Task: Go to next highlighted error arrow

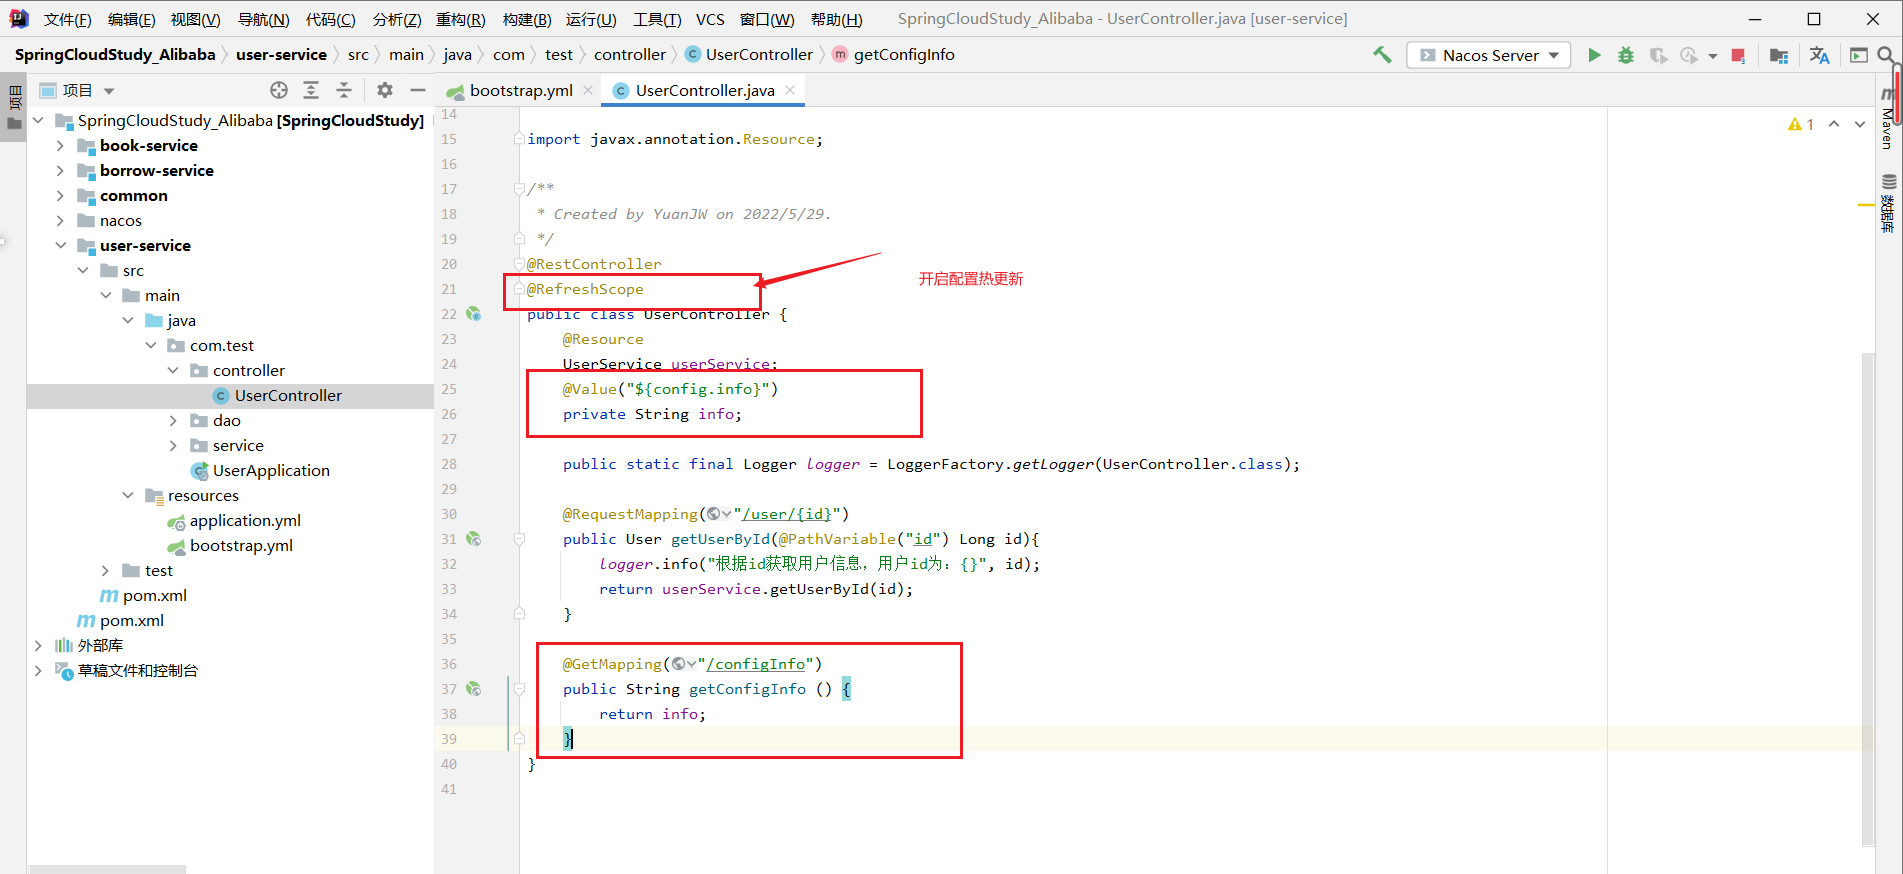Action: (x=1860, y=124)
